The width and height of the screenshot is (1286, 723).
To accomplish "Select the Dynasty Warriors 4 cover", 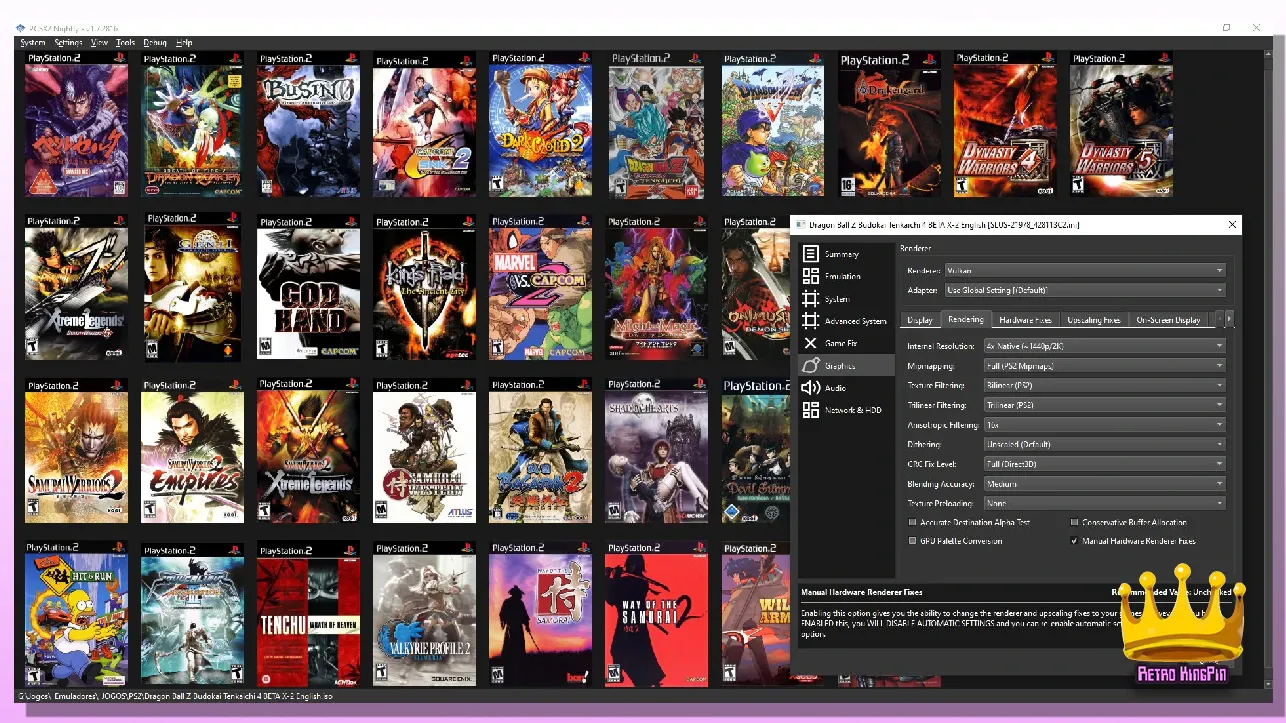I will [1005, 124].
